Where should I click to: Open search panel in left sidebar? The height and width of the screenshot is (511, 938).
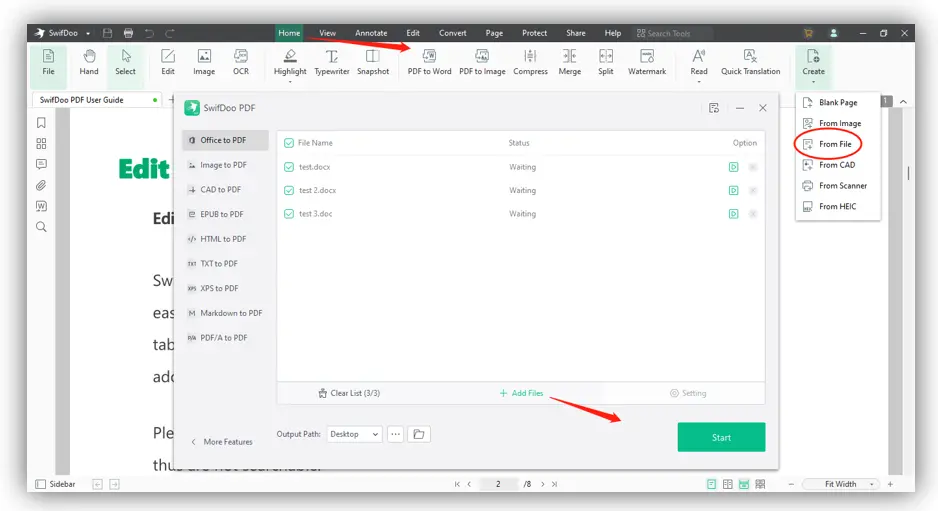[41, 227]
